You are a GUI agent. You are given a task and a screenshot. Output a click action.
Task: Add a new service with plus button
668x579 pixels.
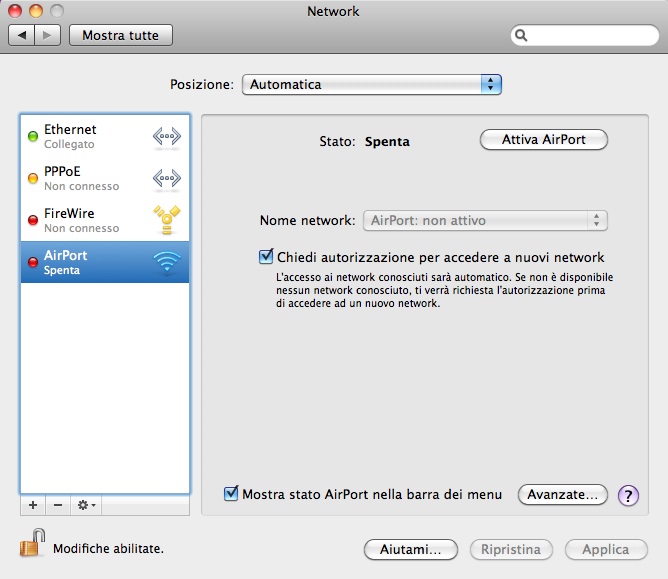click(x=33, y=505)
